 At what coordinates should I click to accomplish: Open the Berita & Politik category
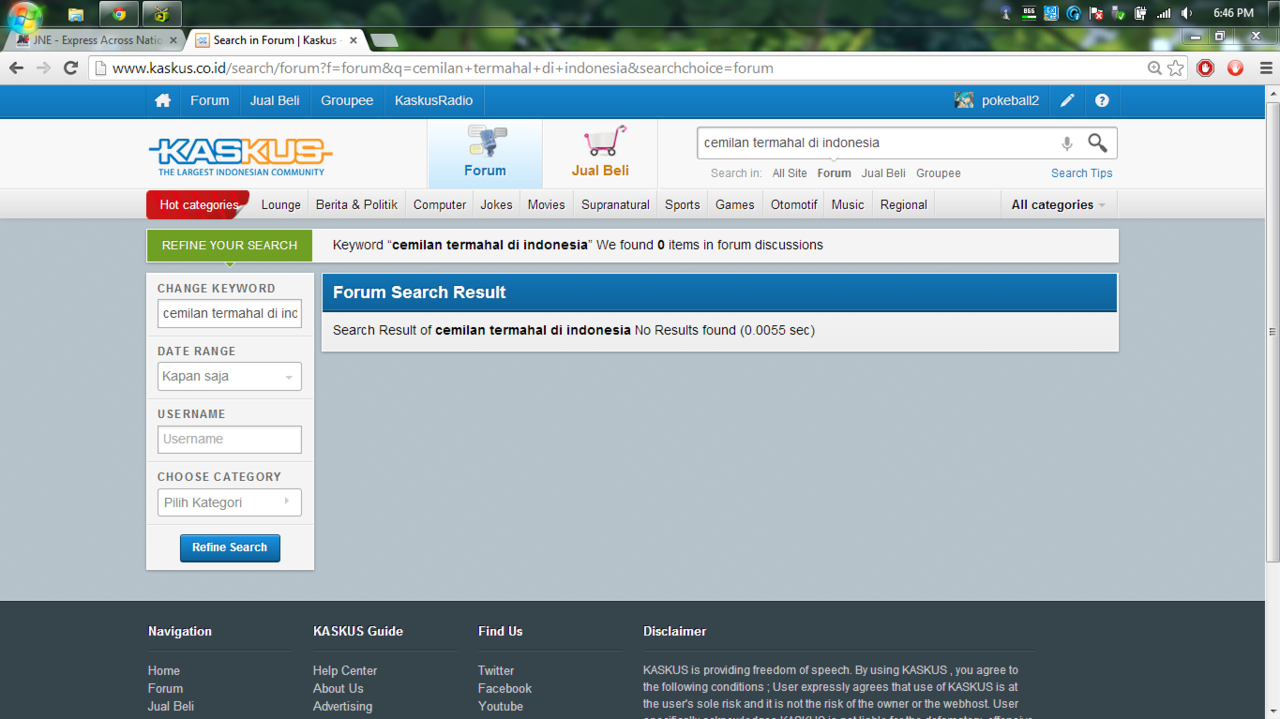point(357,205)
